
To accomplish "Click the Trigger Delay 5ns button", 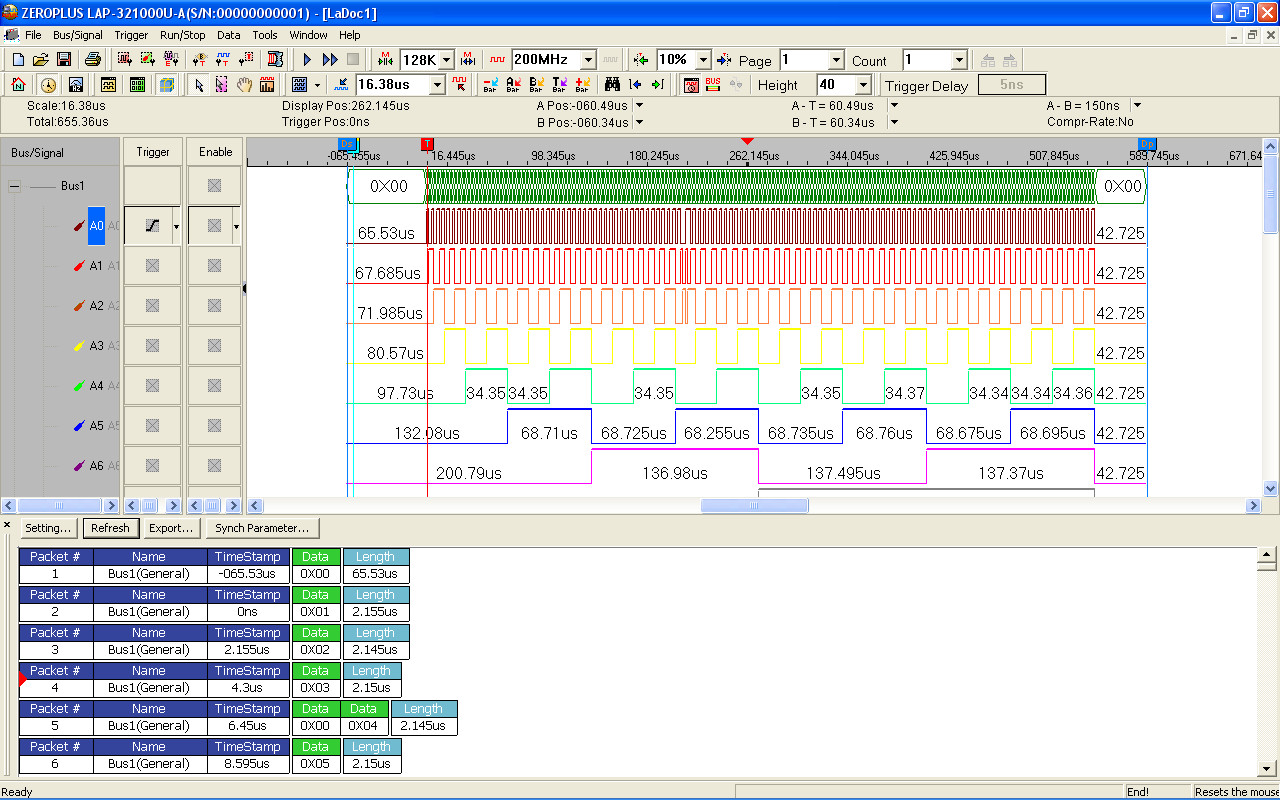I will coord(1011,85).
